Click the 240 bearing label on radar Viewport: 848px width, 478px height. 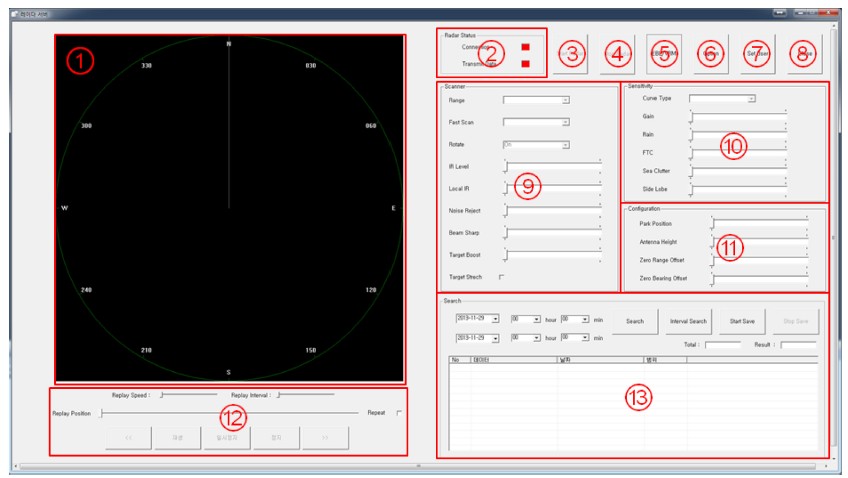coord(87,290)
